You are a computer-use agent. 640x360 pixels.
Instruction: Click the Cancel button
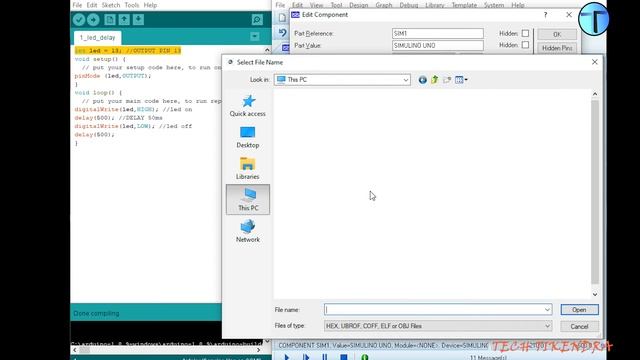(x=580, y=327)
